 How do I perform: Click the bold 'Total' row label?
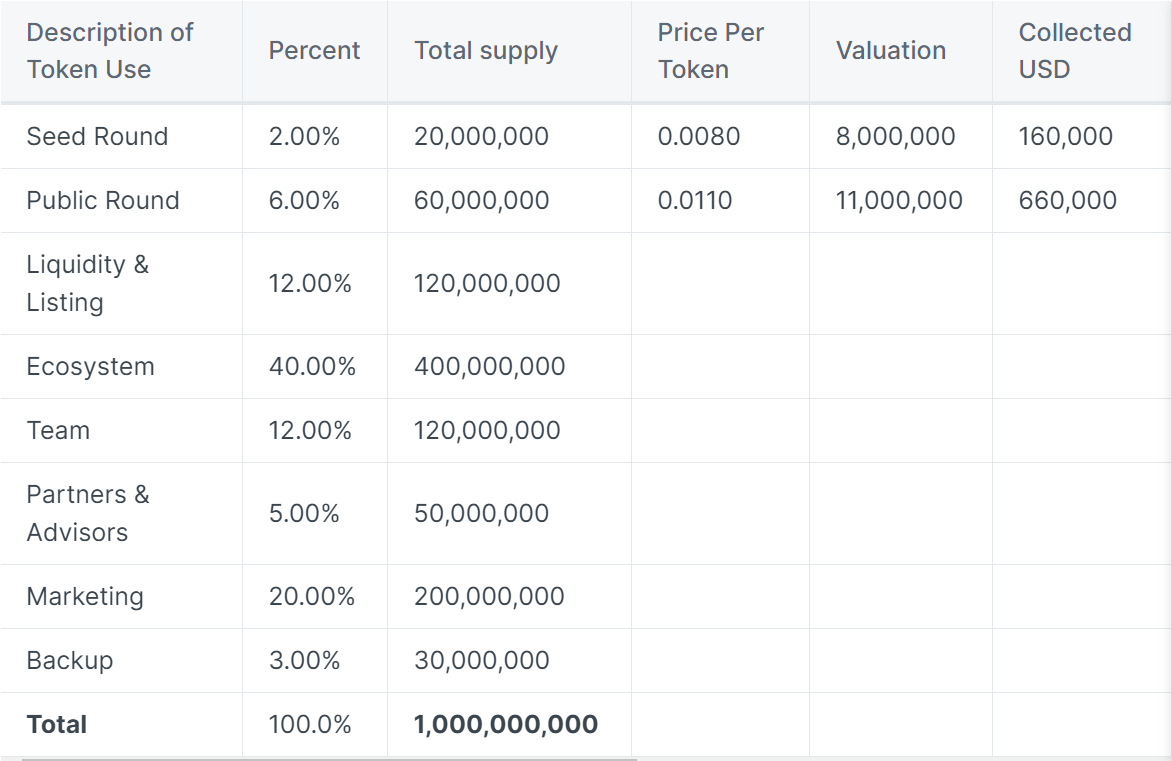57,724
